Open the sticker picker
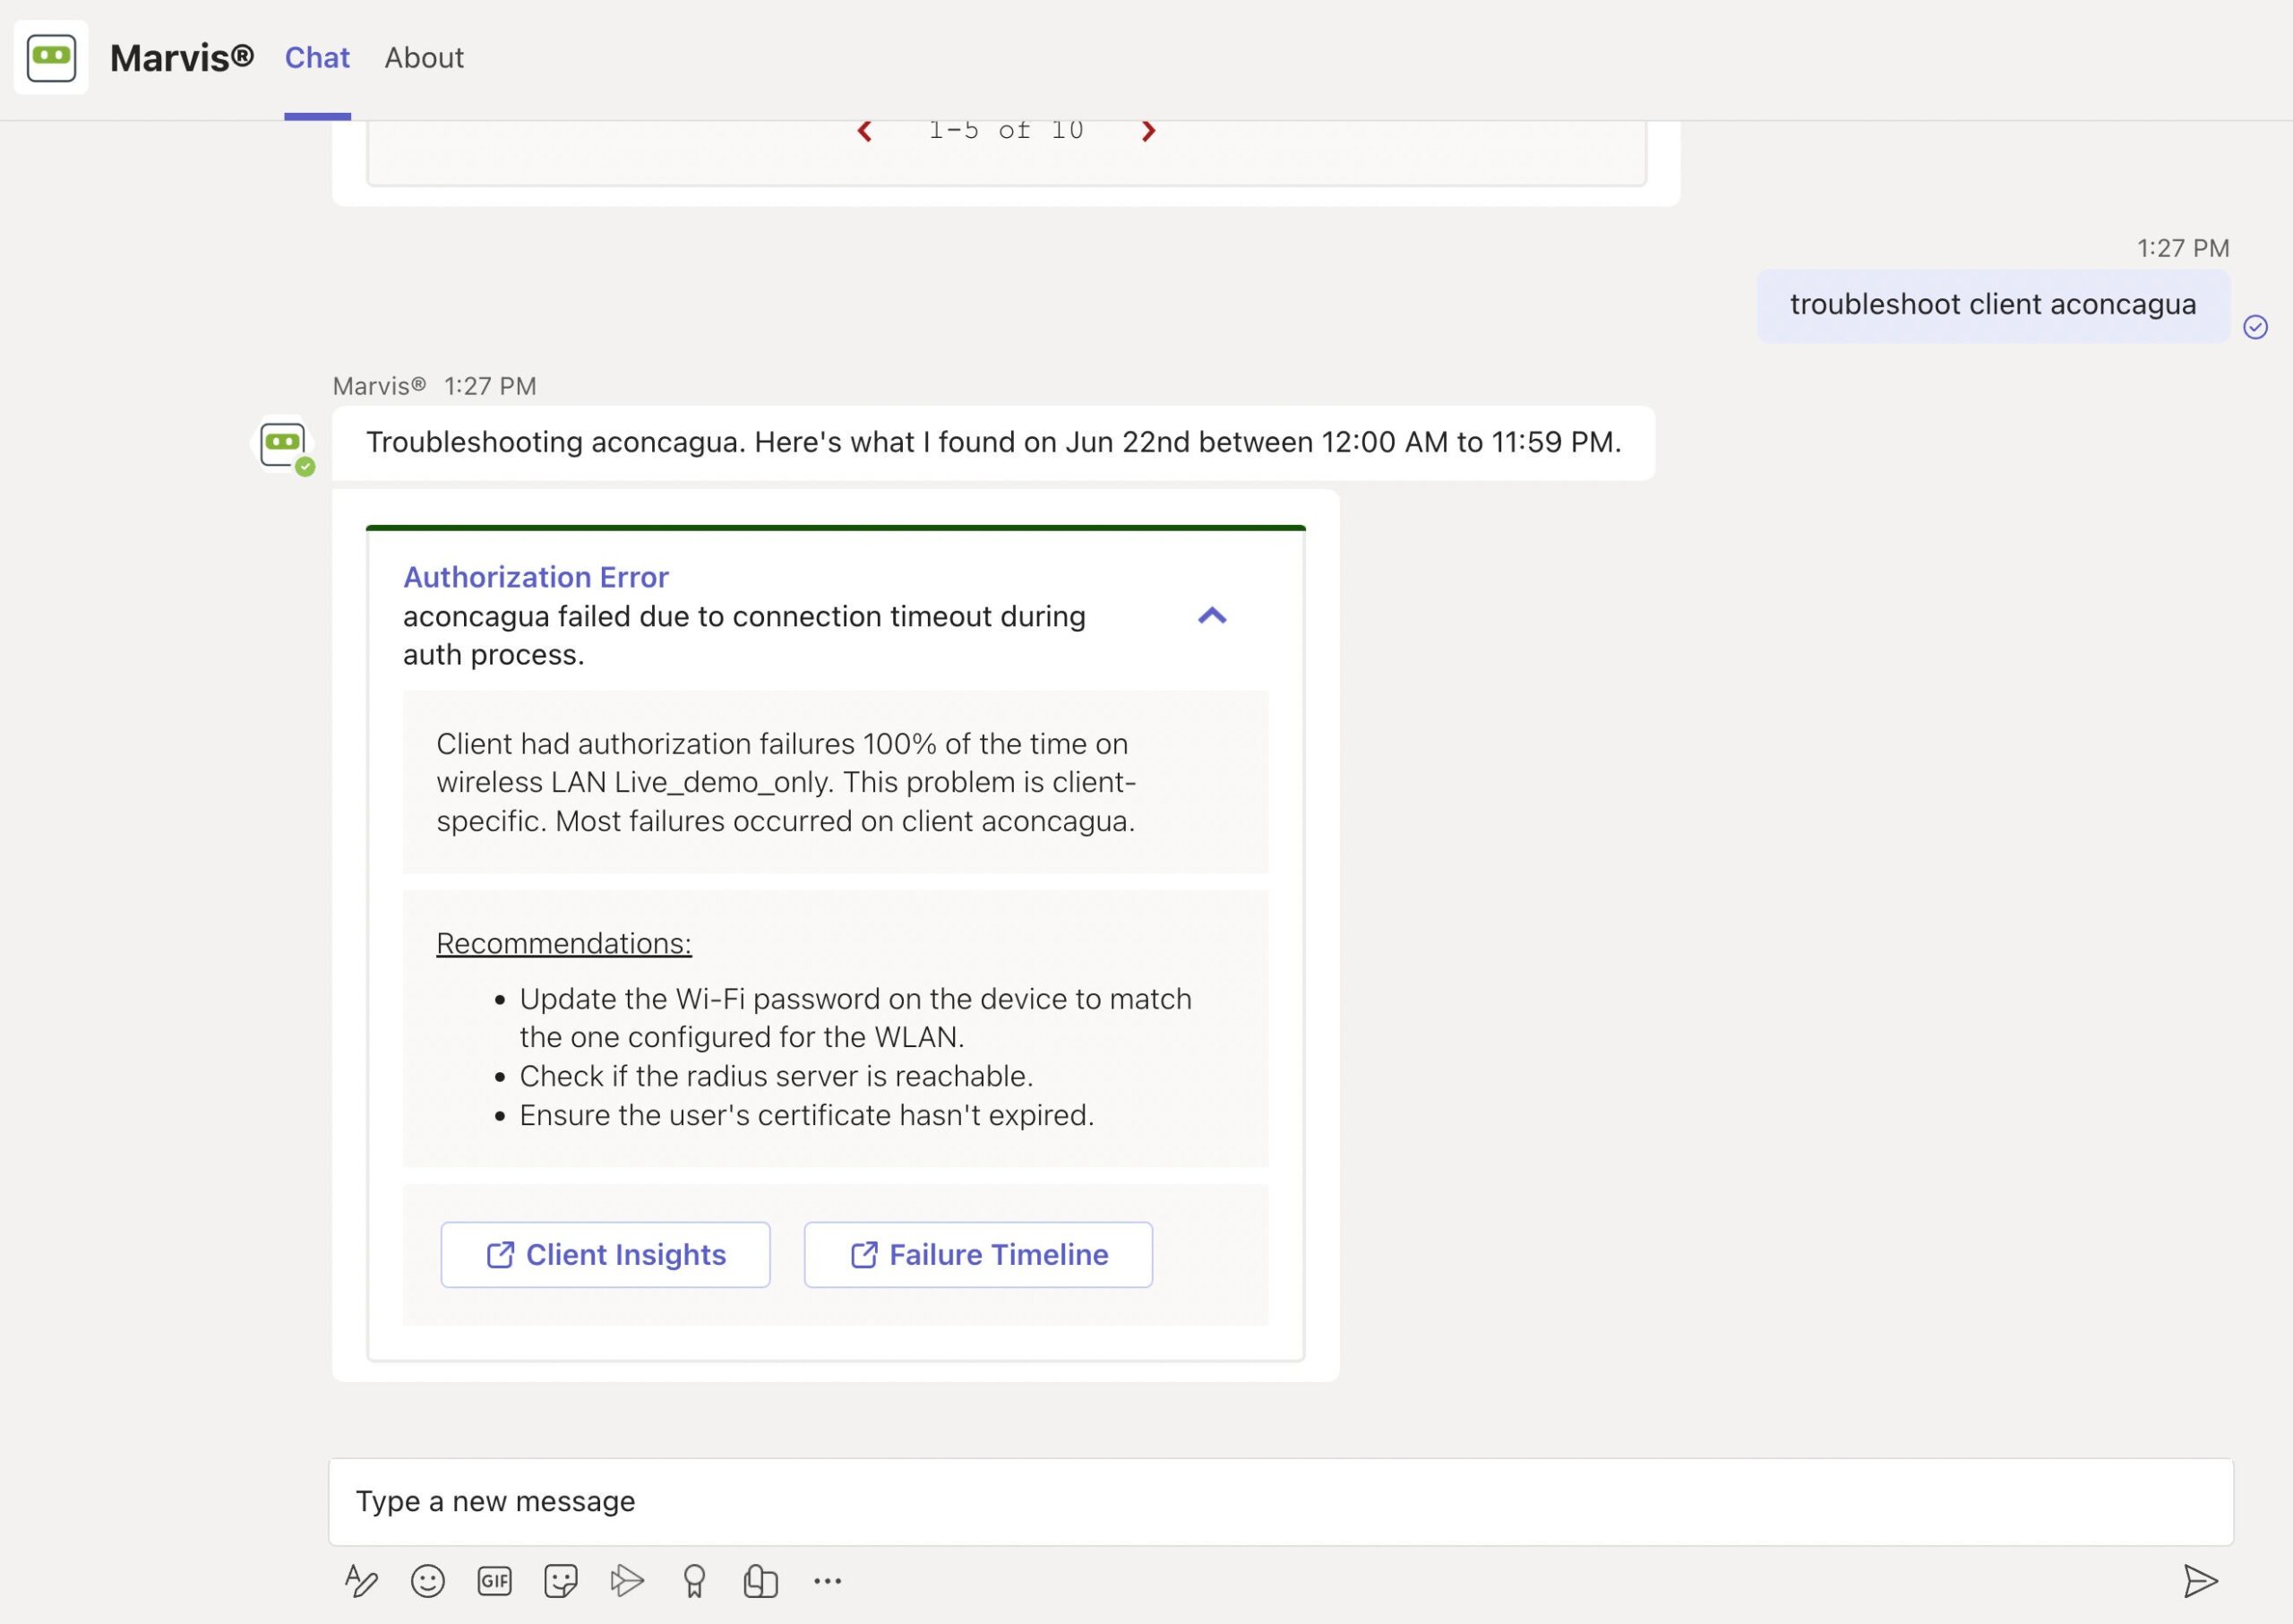Image resolution: width=2293 pixels, height=1624 pixels. [560, 1581]
